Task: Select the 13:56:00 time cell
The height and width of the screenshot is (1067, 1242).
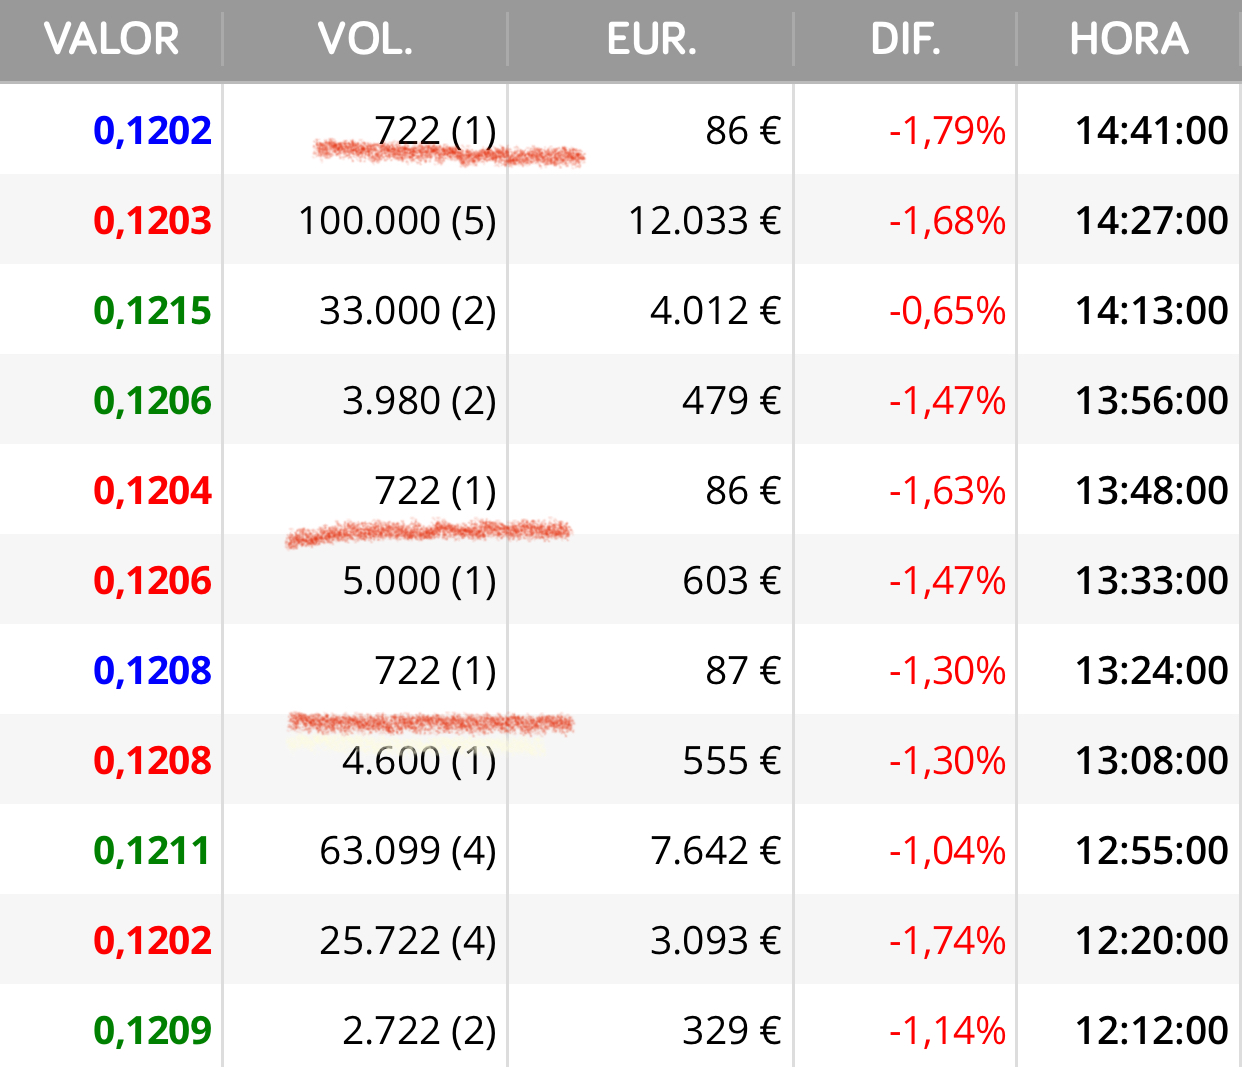Action: point(1151,401)
